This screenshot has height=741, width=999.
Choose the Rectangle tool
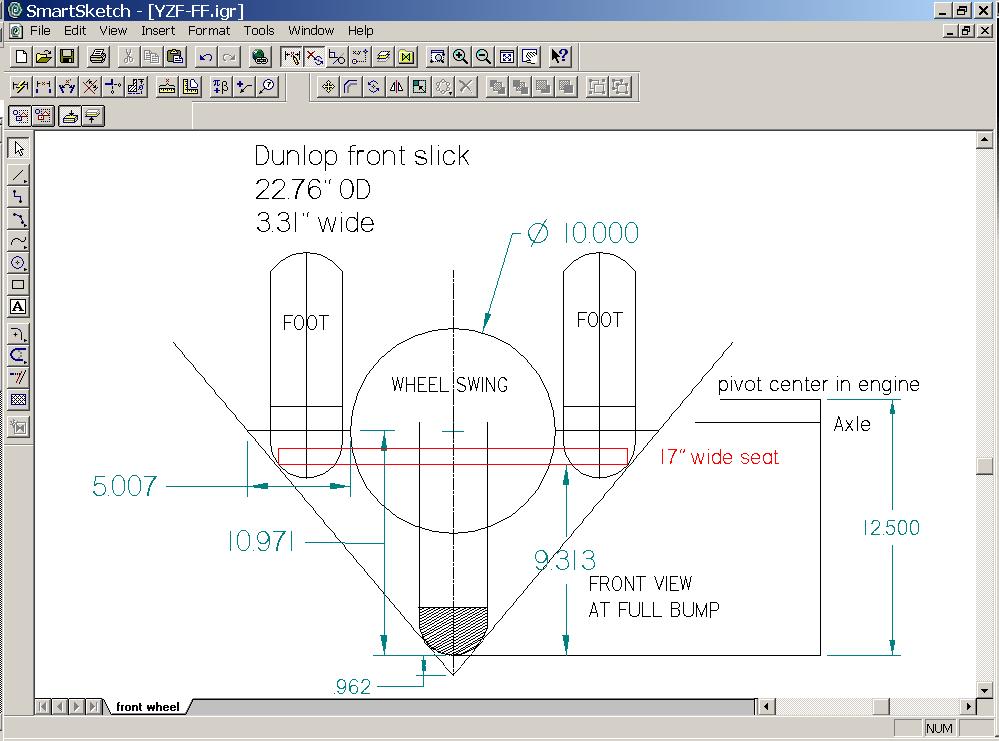point(18,284)
